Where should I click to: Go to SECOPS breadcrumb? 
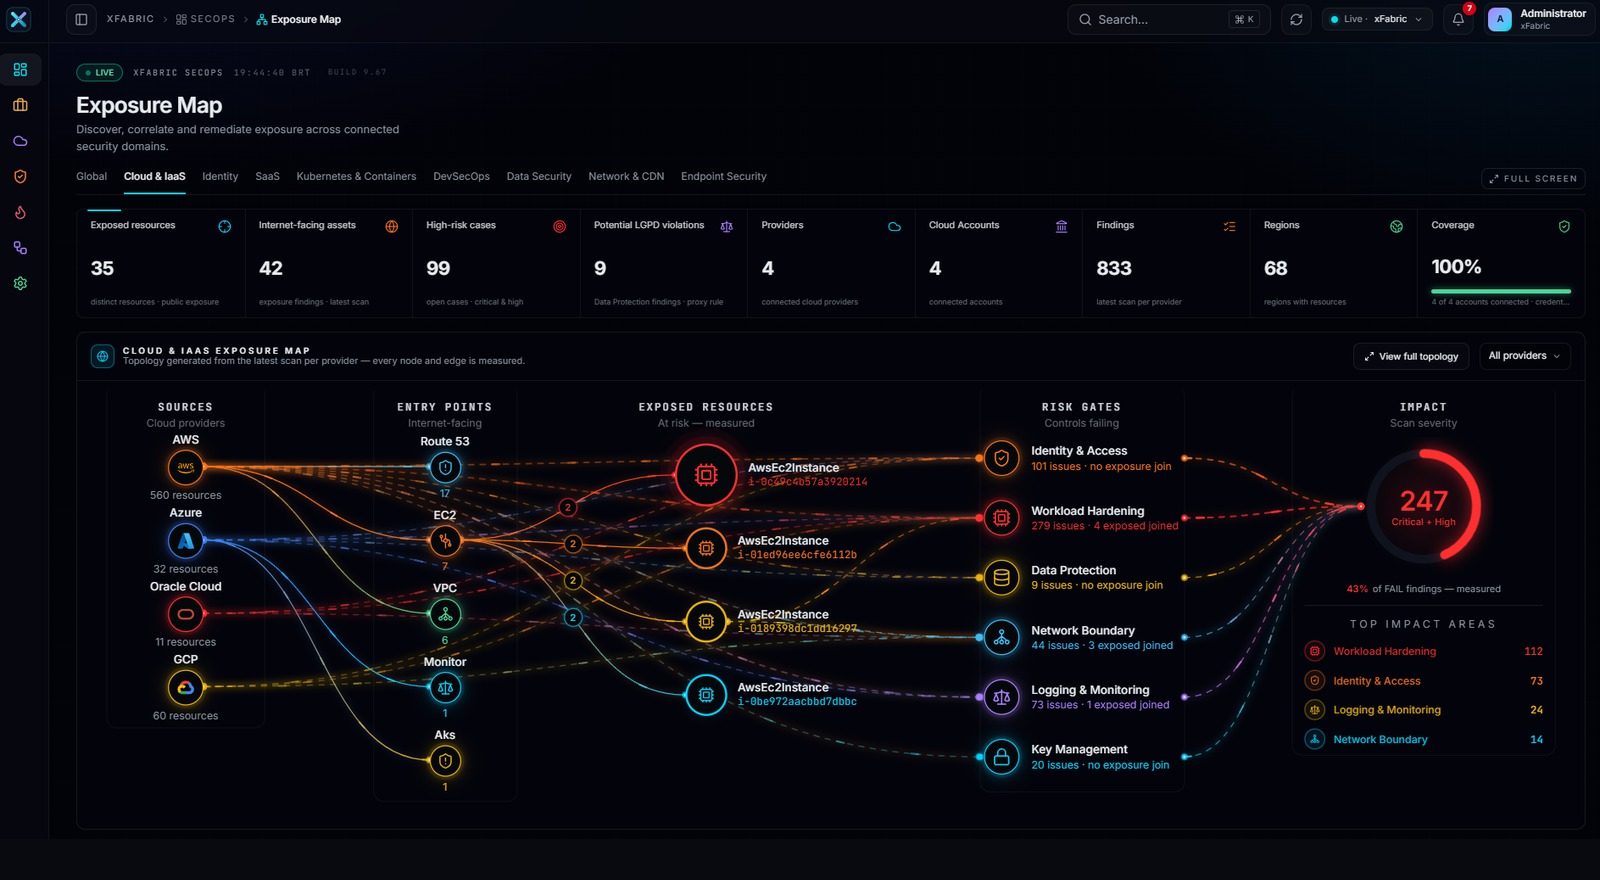205,19
